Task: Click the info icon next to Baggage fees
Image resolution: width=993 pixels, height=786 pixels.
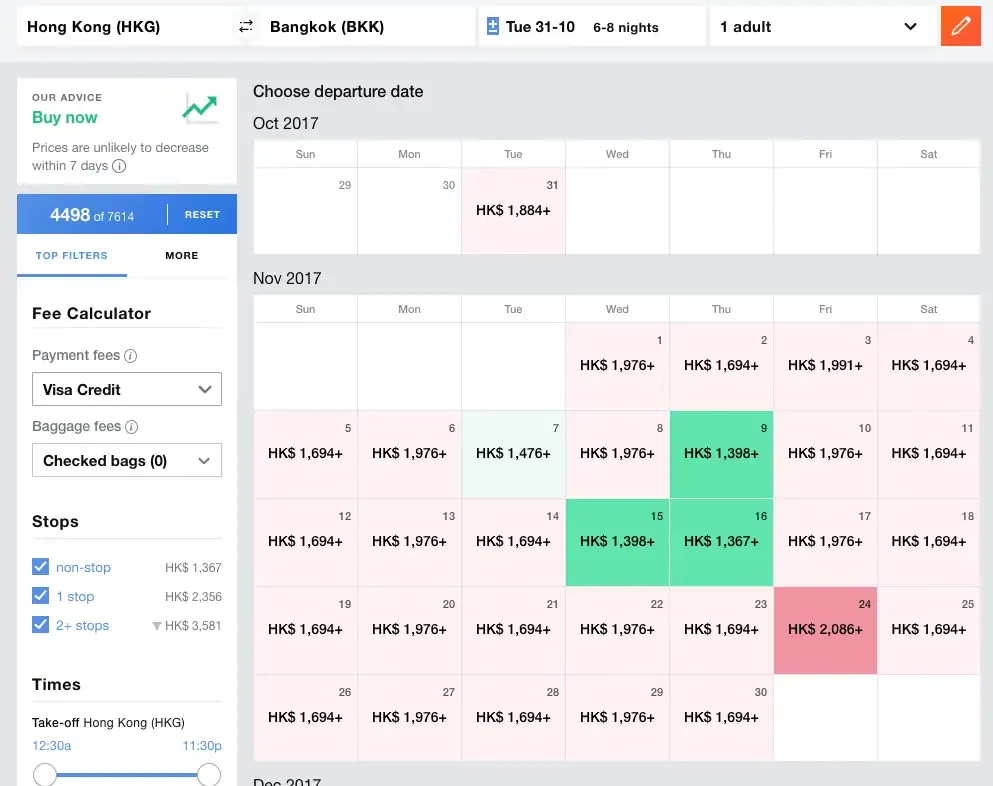Action: tap(131, 427)
